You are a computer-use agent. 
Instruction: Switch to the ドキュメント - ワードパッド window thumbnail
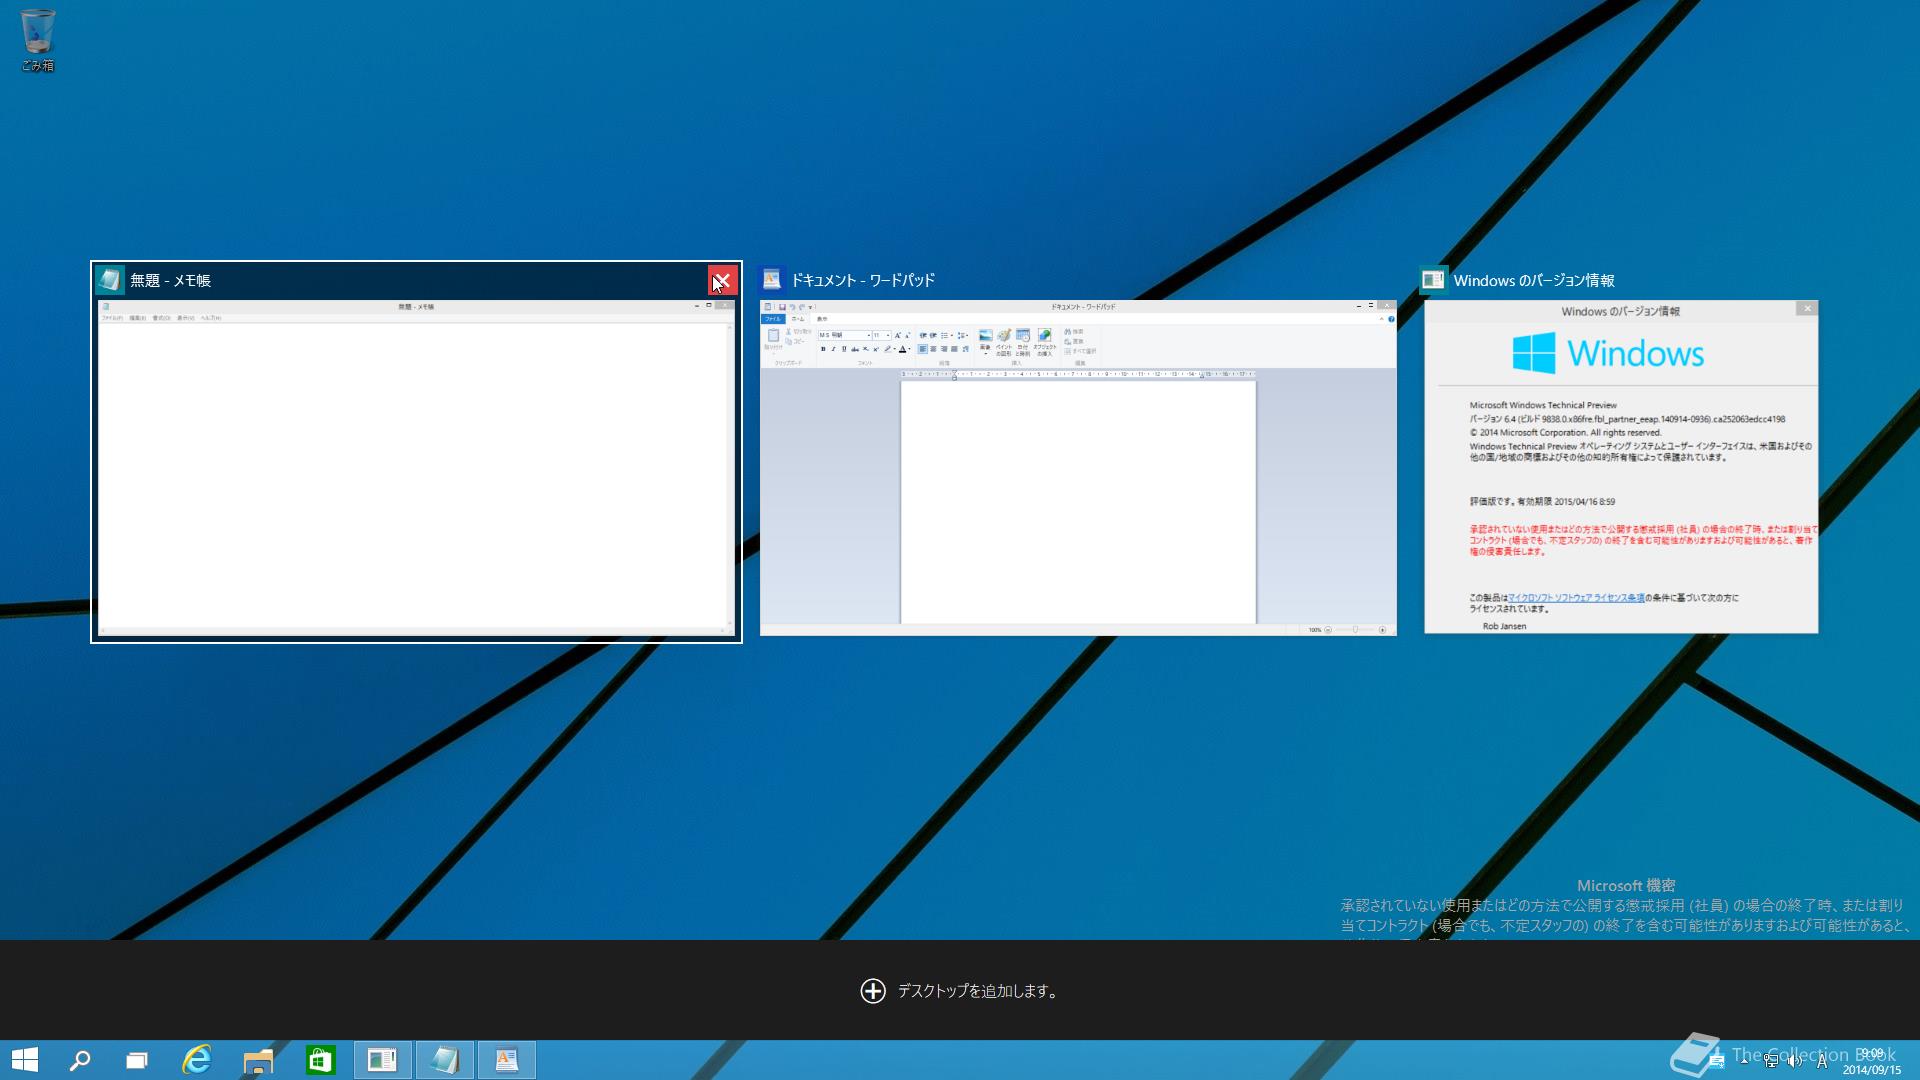pos(1078,467)
